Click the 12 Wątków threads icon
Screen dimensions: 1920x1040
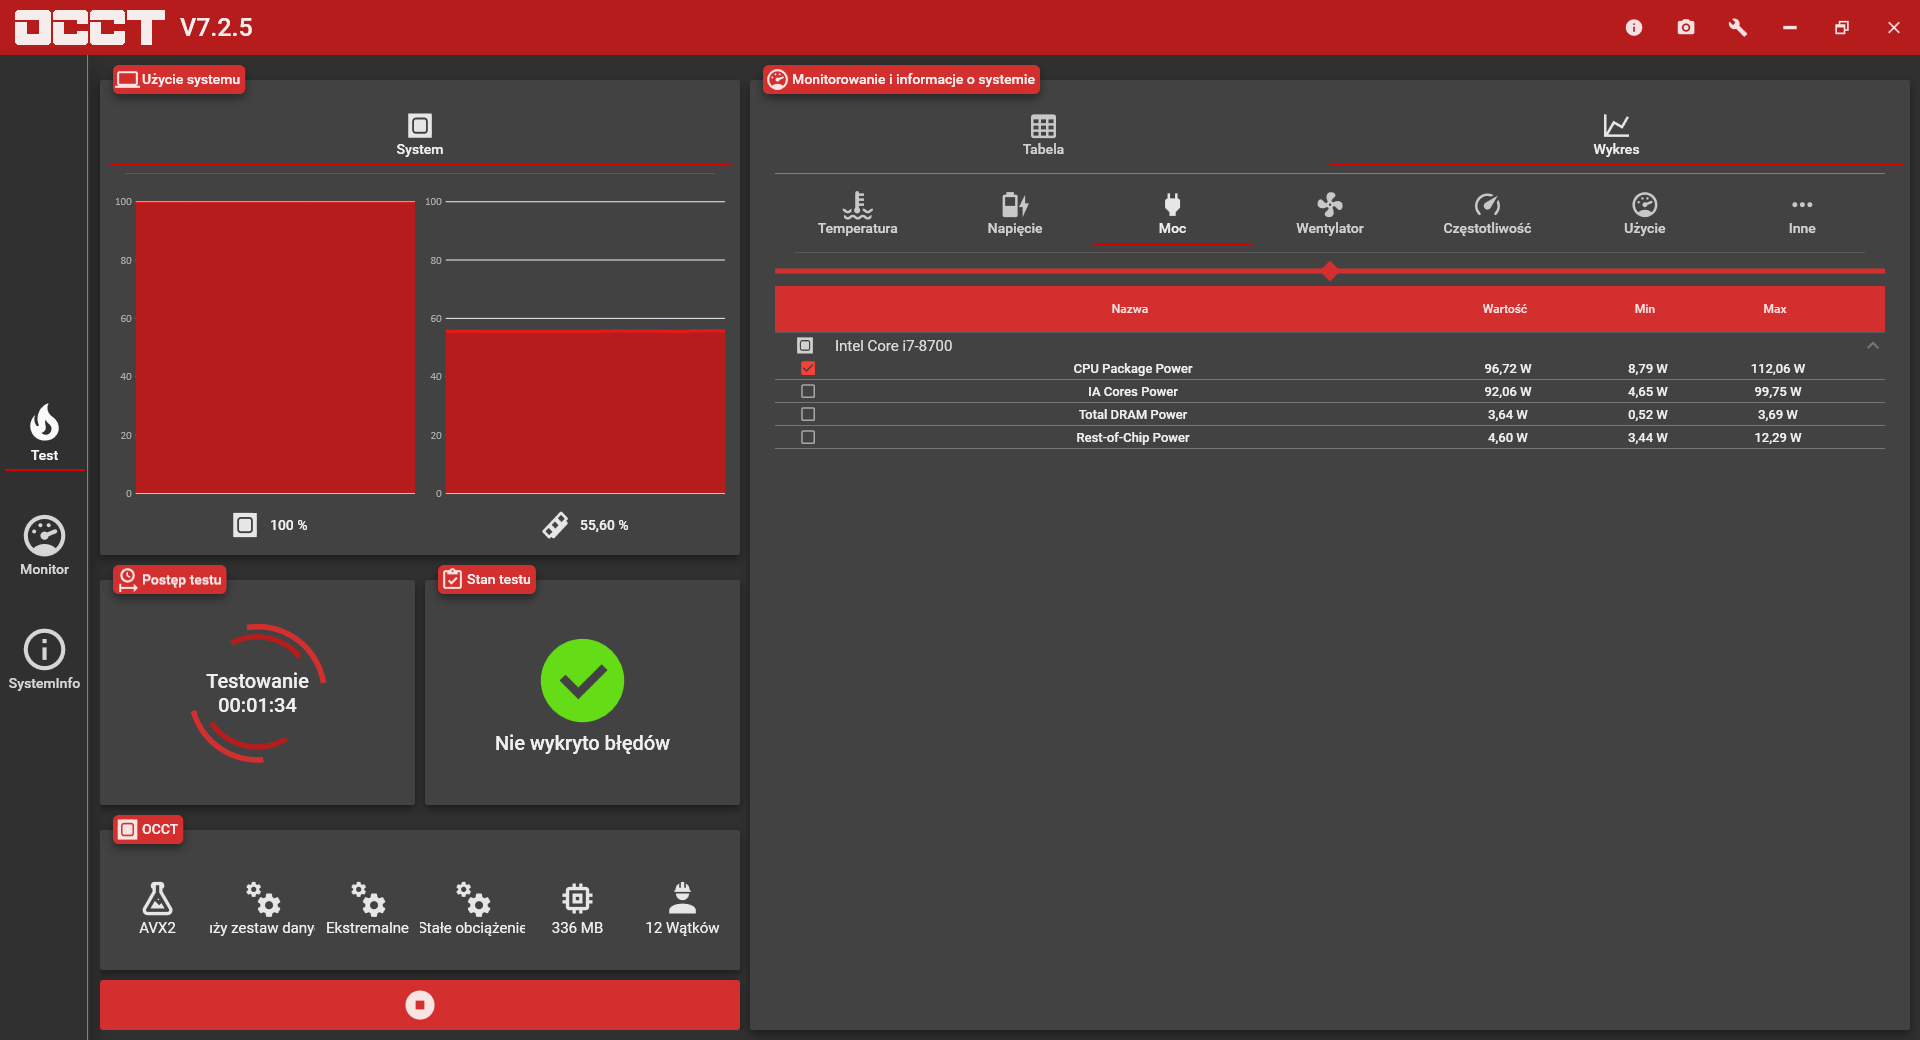pyautogui.click(x=682, y=898)
